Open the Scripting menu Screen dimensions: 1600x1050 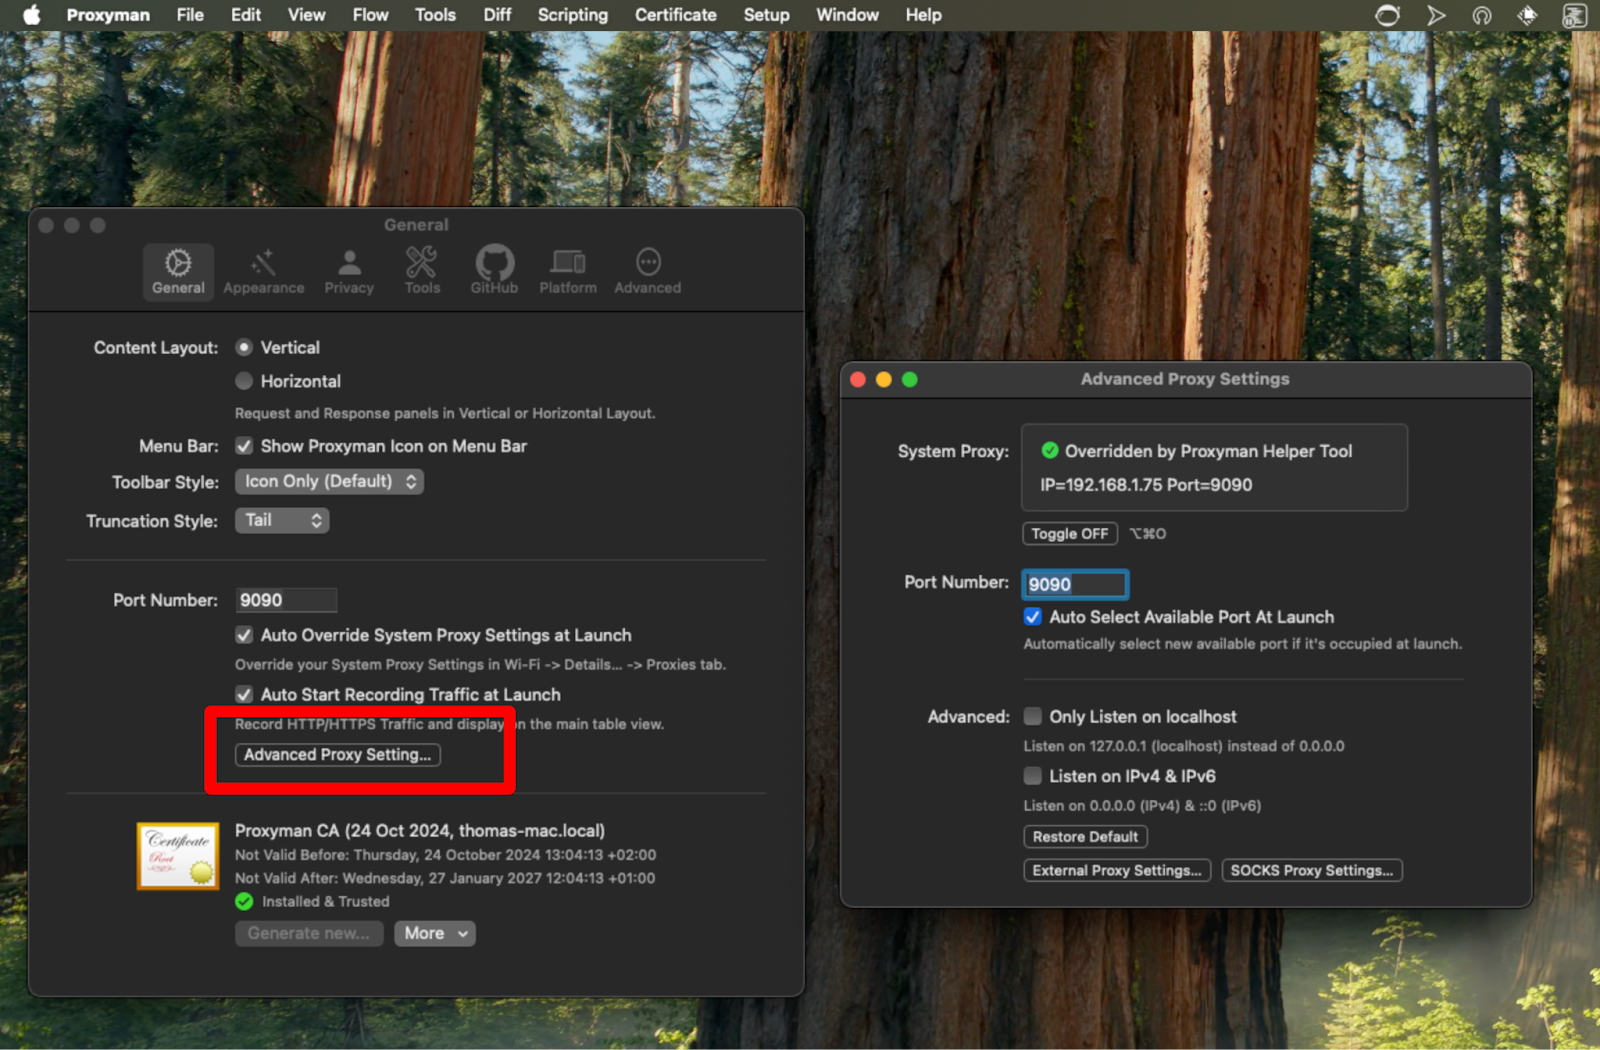(x=572, y=15)
